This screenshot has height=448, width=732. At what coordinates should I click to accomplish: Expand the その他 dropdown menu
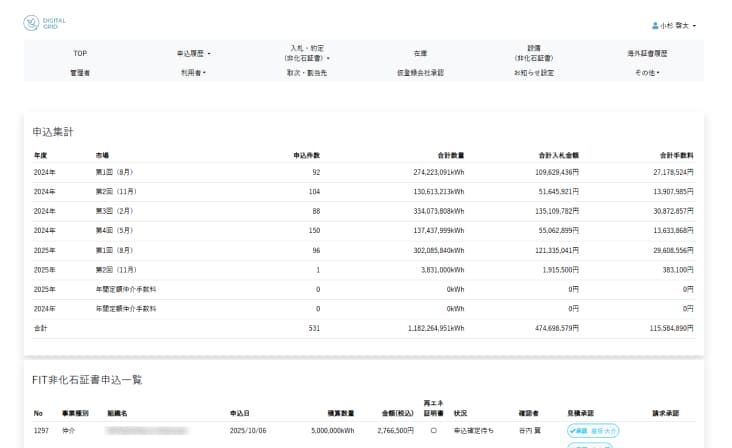point(647,73)
